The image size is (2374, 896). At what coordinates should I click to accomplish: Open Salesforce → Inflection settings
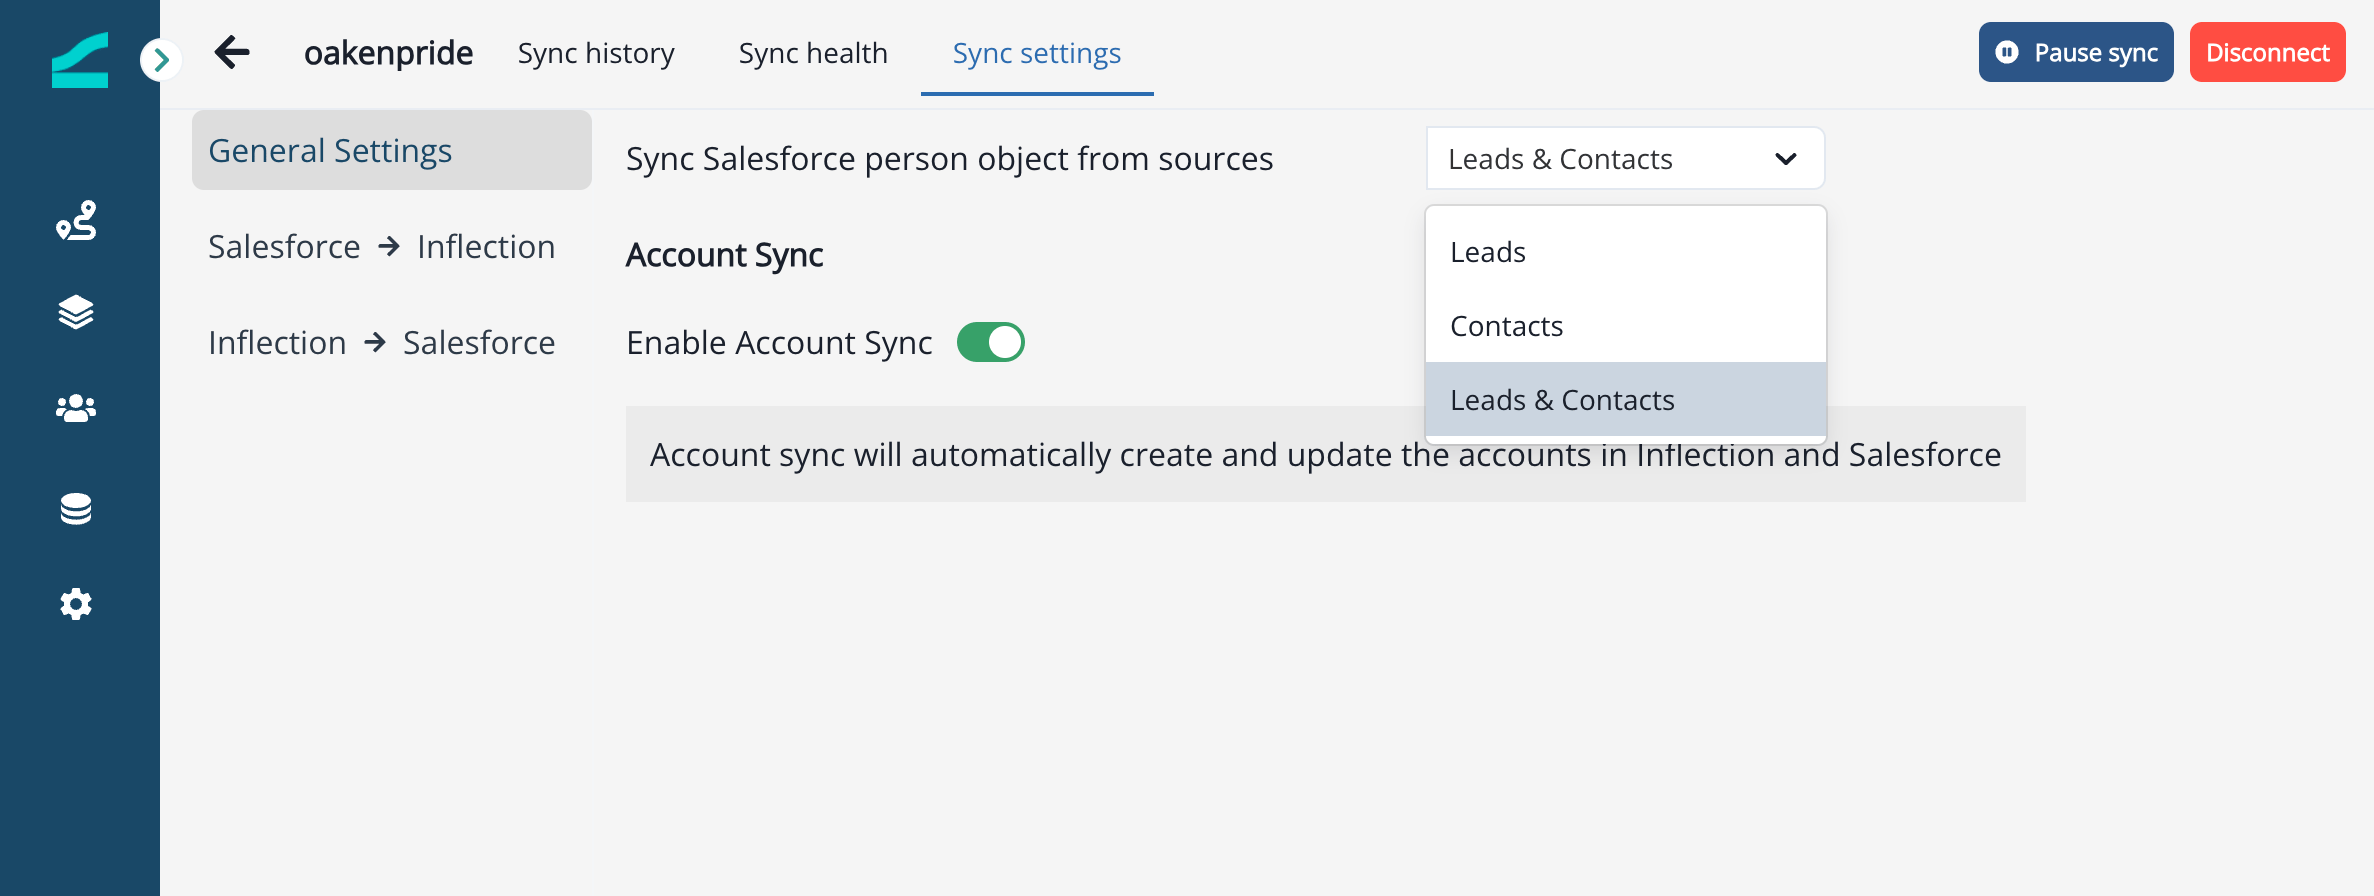click(382, 246)
